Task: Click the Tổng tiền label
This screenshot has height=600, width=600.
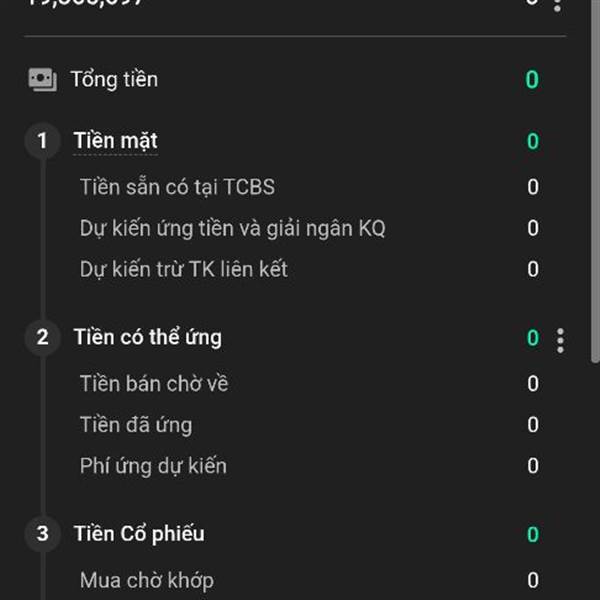Action: tap(114, 80)
